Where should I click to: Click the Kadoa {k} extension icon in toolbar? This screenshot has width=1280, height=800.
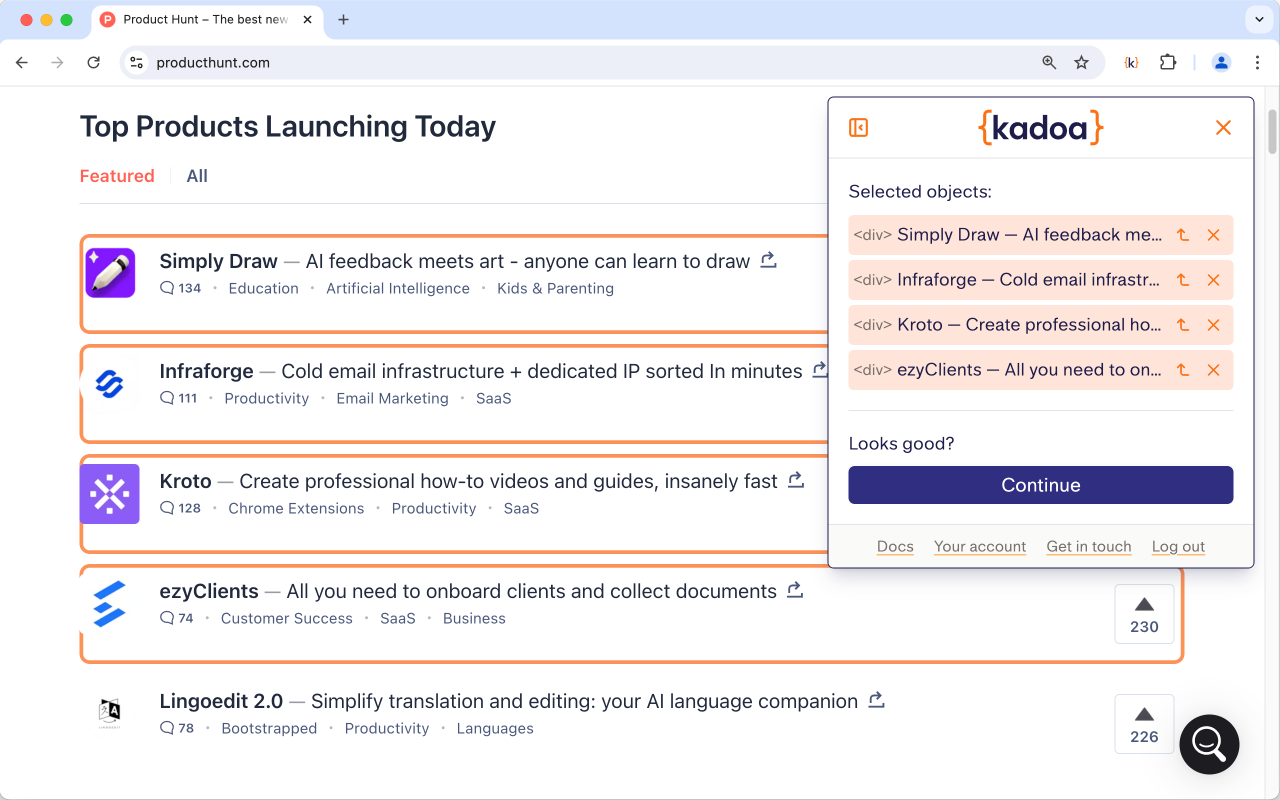click(x=1131, y=62)
